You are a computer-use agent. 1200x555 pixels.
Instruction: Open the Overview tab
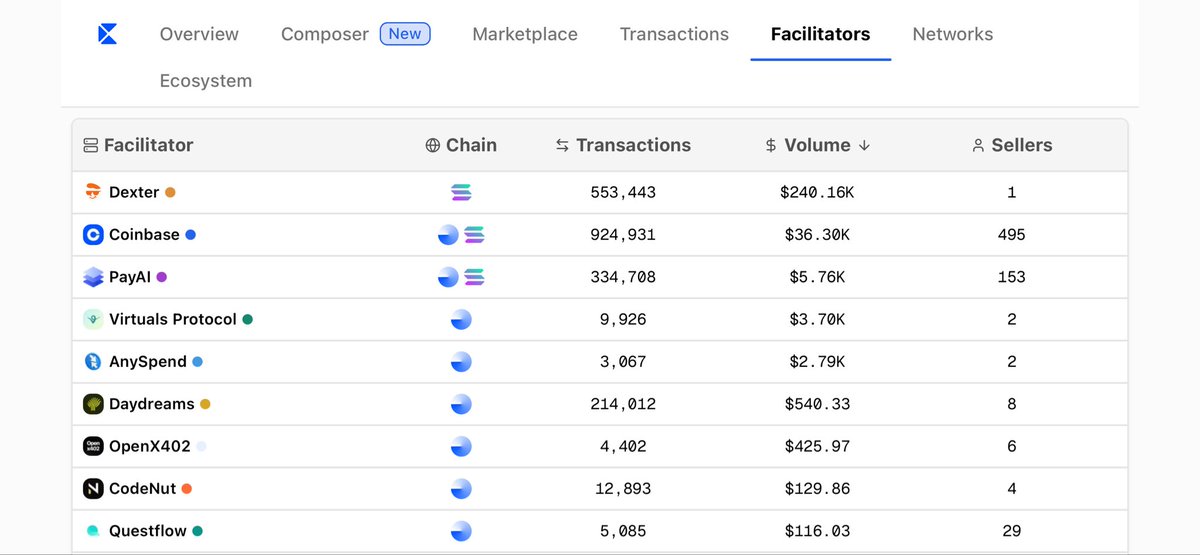tap(199, 34)
